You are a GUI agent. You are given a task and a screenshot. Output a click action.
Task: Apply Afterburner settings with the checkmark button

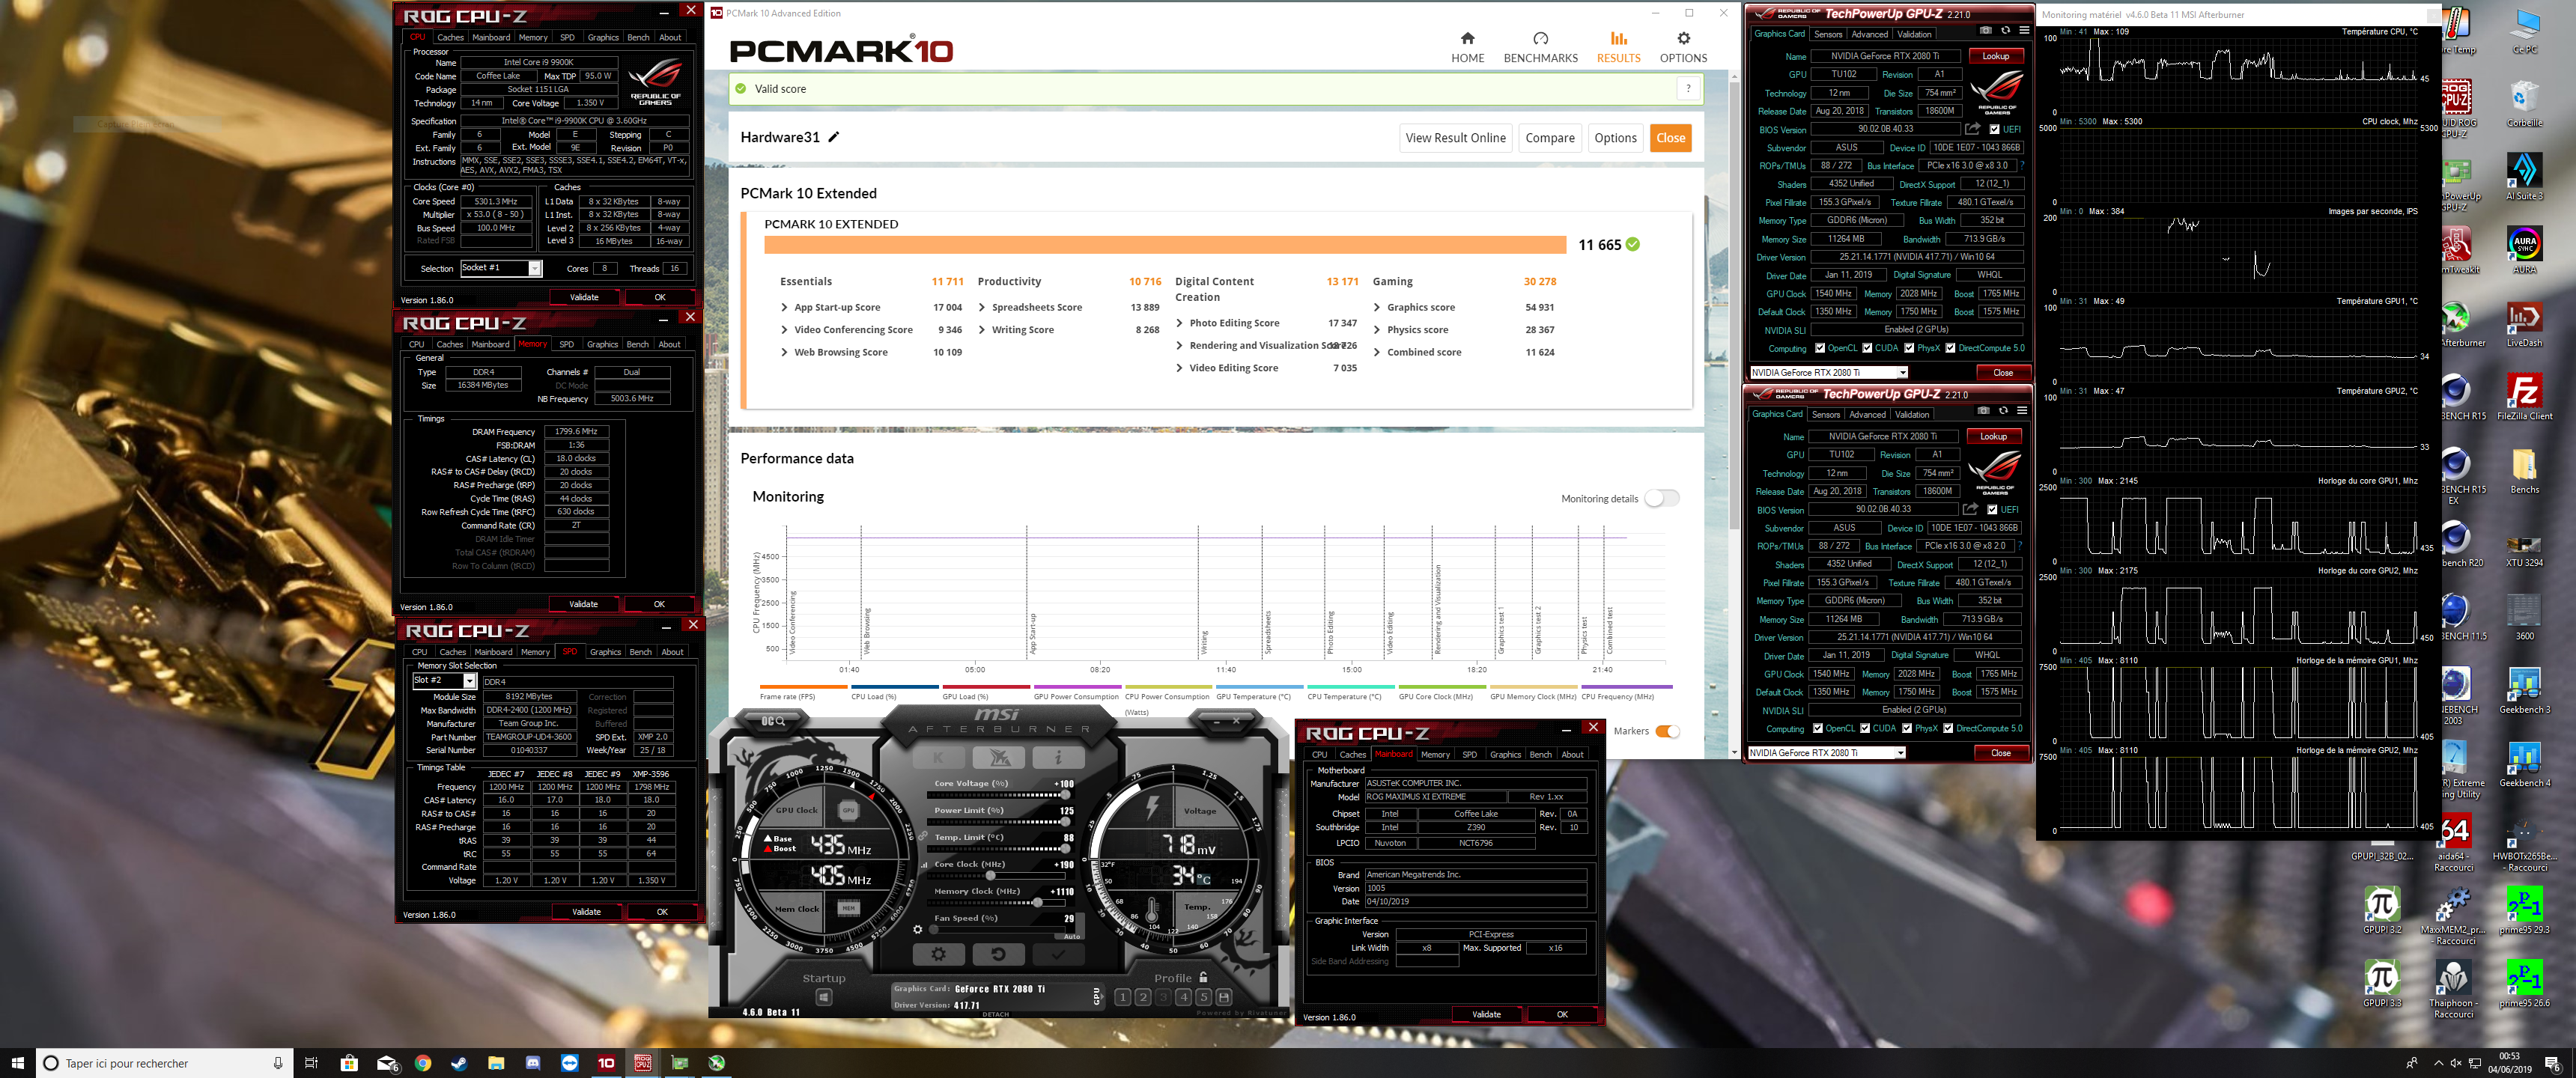1057,954
